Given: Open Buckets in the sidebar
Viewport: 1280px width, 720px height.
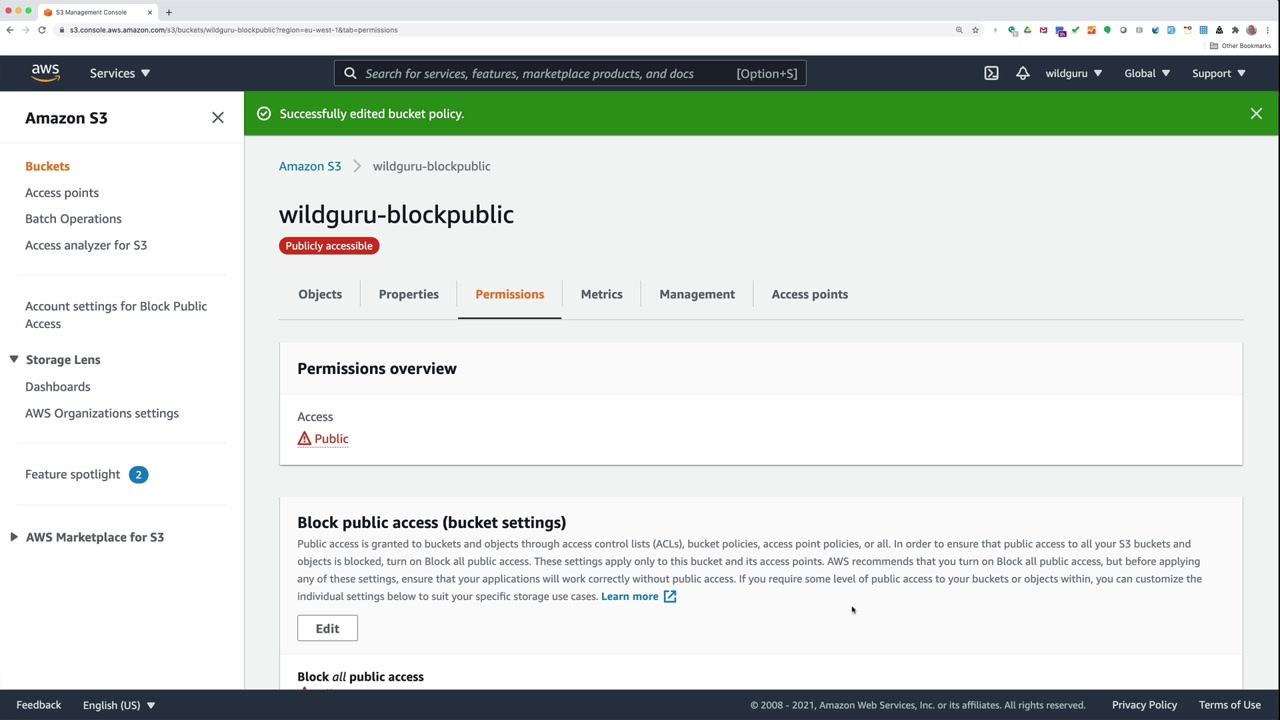Looking at the screenshot, I should coord(47,166).
